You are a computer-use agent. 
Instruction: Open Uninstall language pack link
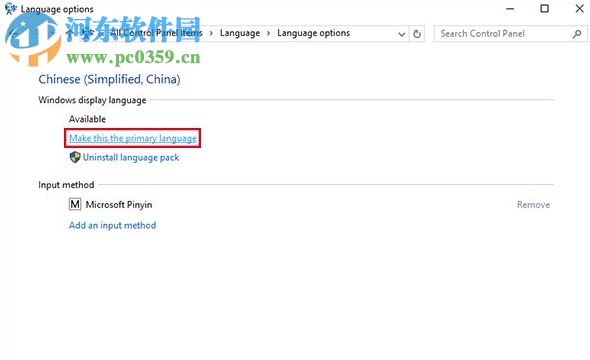(x=131, y=158)
